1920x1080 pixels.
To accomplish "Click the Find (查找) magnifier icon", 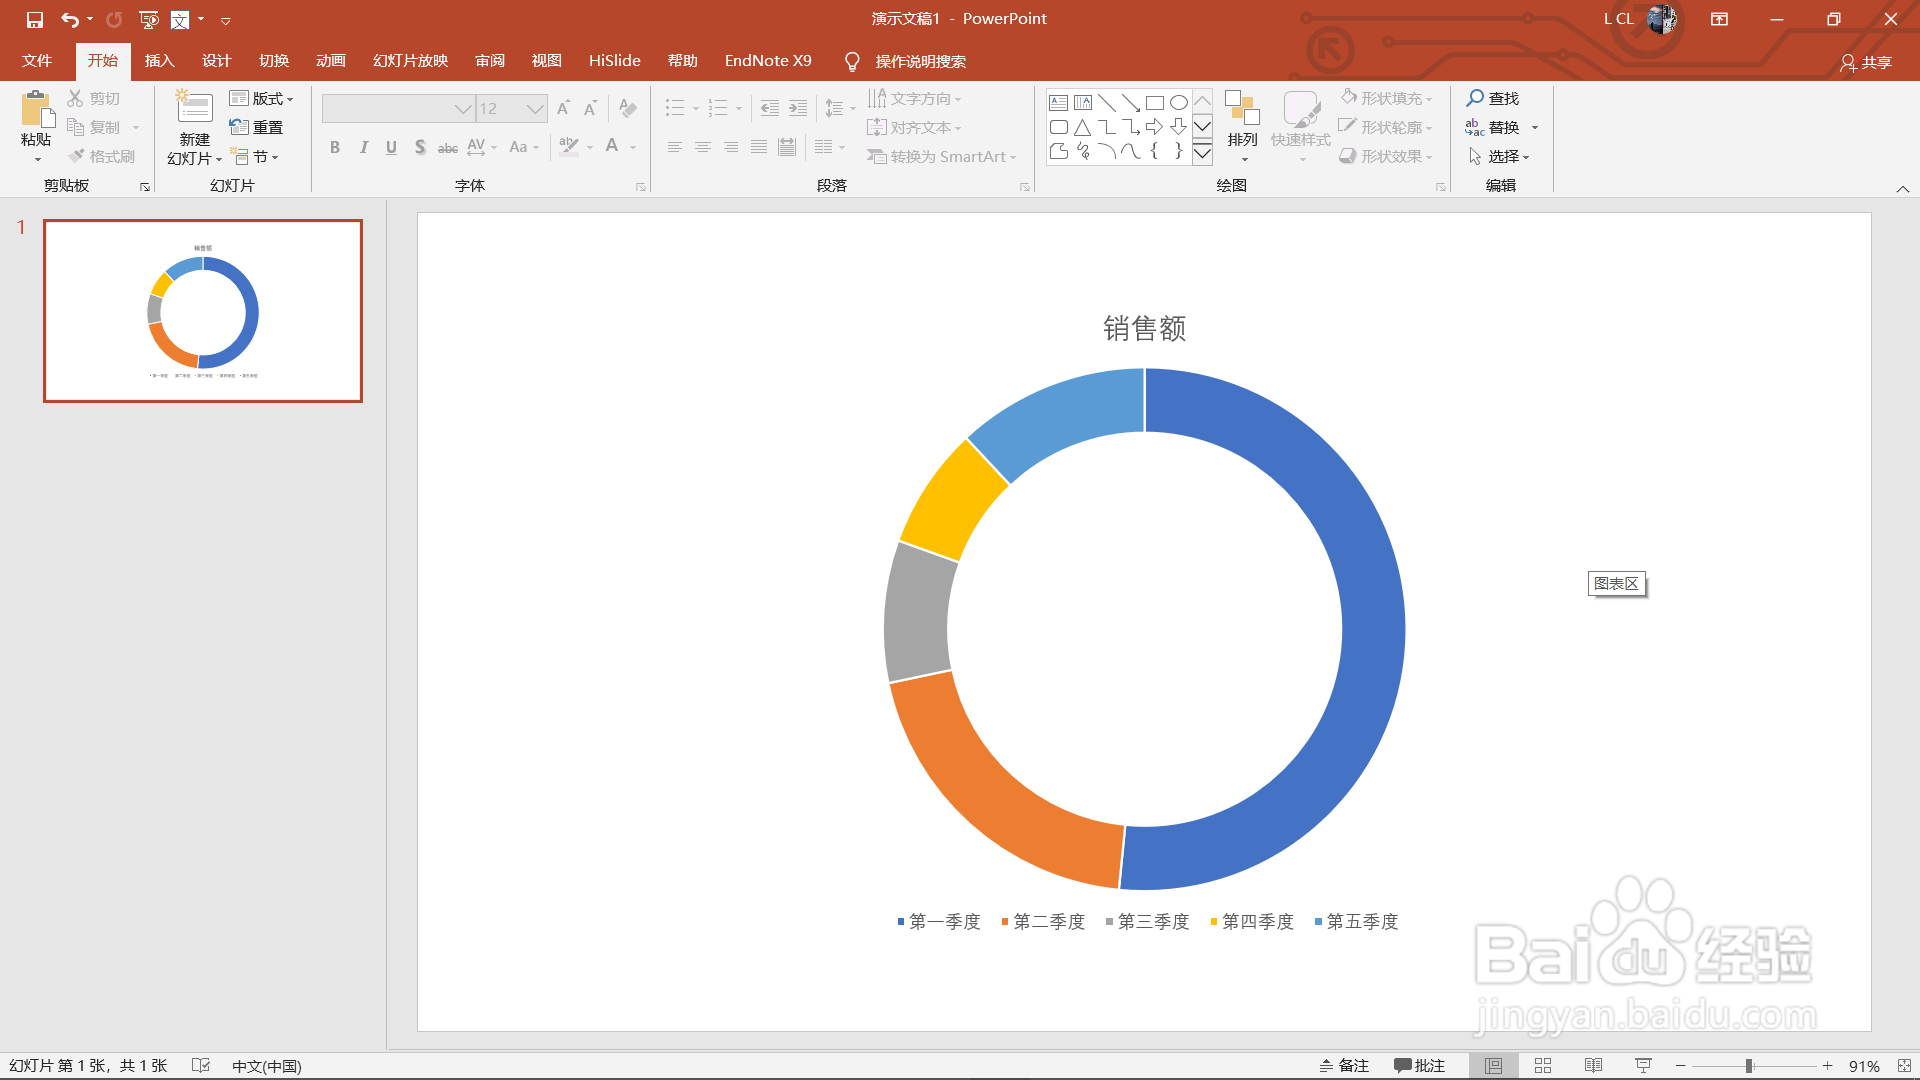I will coord(1475,98).
